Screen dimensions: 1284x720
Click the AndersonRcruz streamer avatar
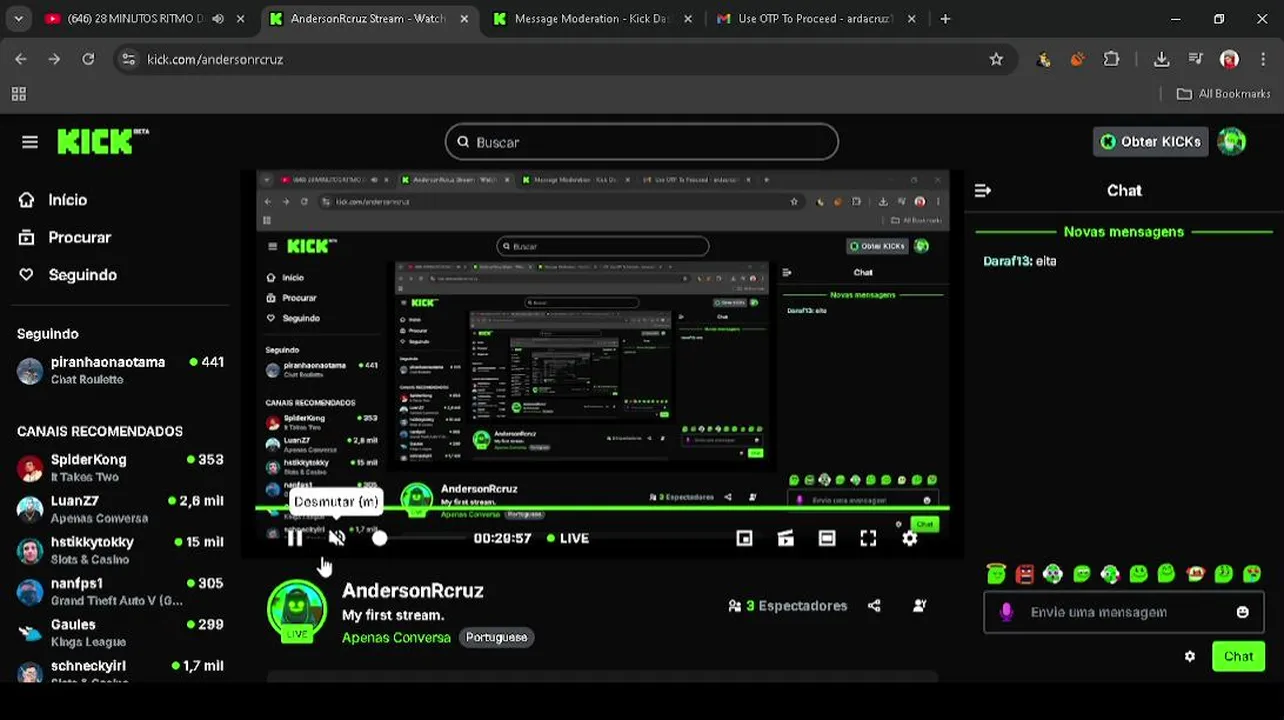pos(297,609)
